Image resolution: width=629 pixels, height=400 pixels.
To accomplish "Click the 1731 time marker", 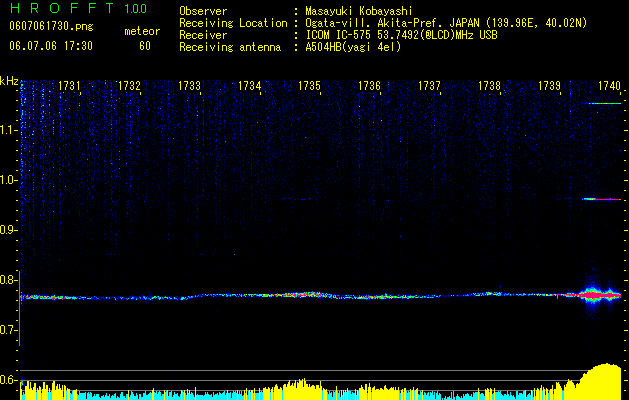I will pos(69,86).
